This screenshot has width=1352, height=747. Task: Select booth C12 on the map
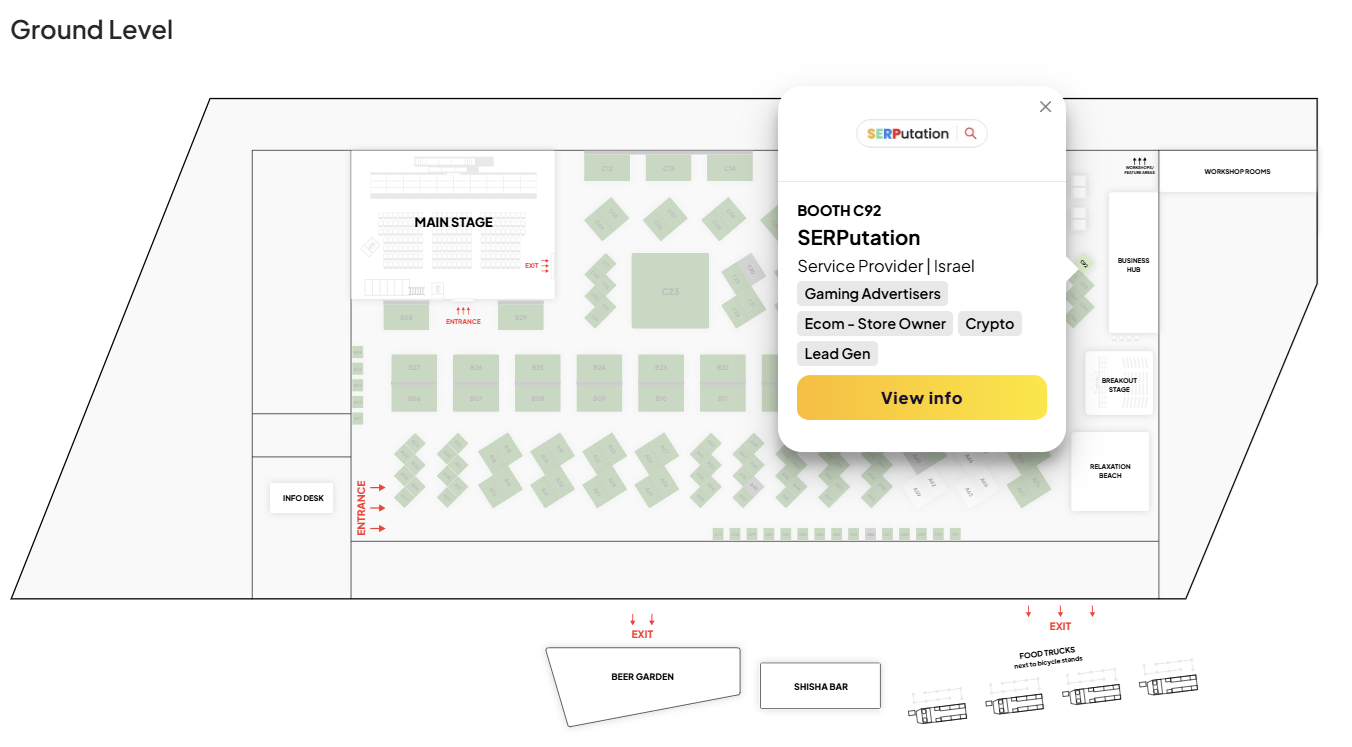coord(607,167)
